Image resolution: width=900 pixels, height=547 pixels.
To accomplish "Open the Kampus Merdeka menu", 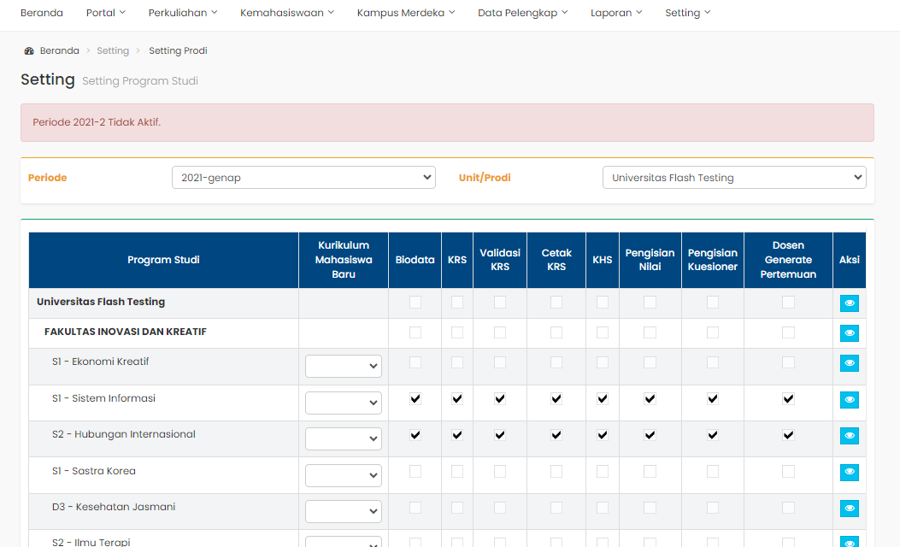I will [x=405, y=13].
